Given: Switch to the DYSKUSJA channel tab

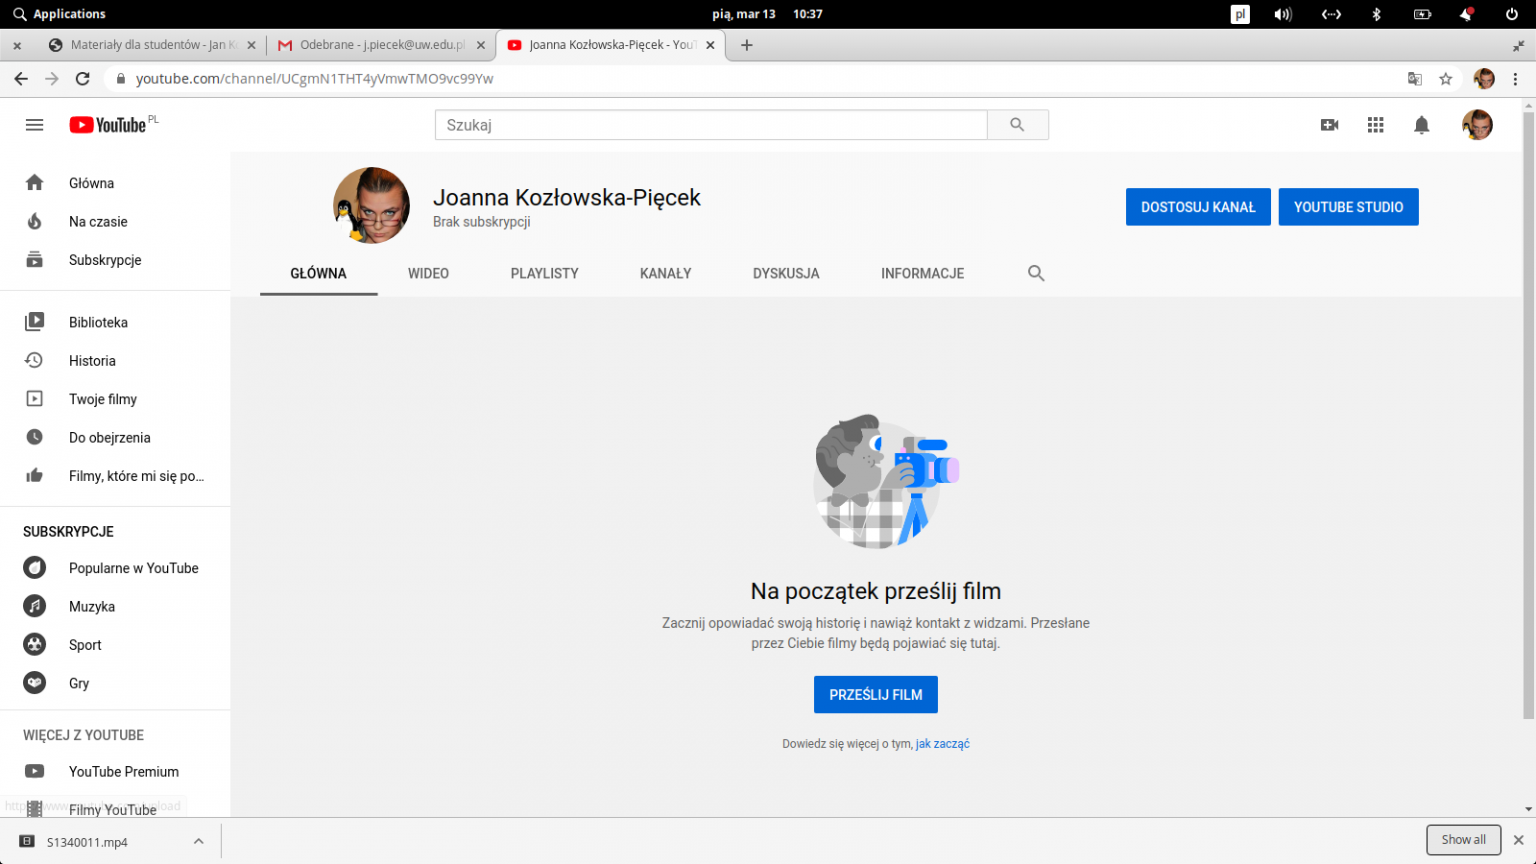Looking at the screenshot, I should pos(786,273).
